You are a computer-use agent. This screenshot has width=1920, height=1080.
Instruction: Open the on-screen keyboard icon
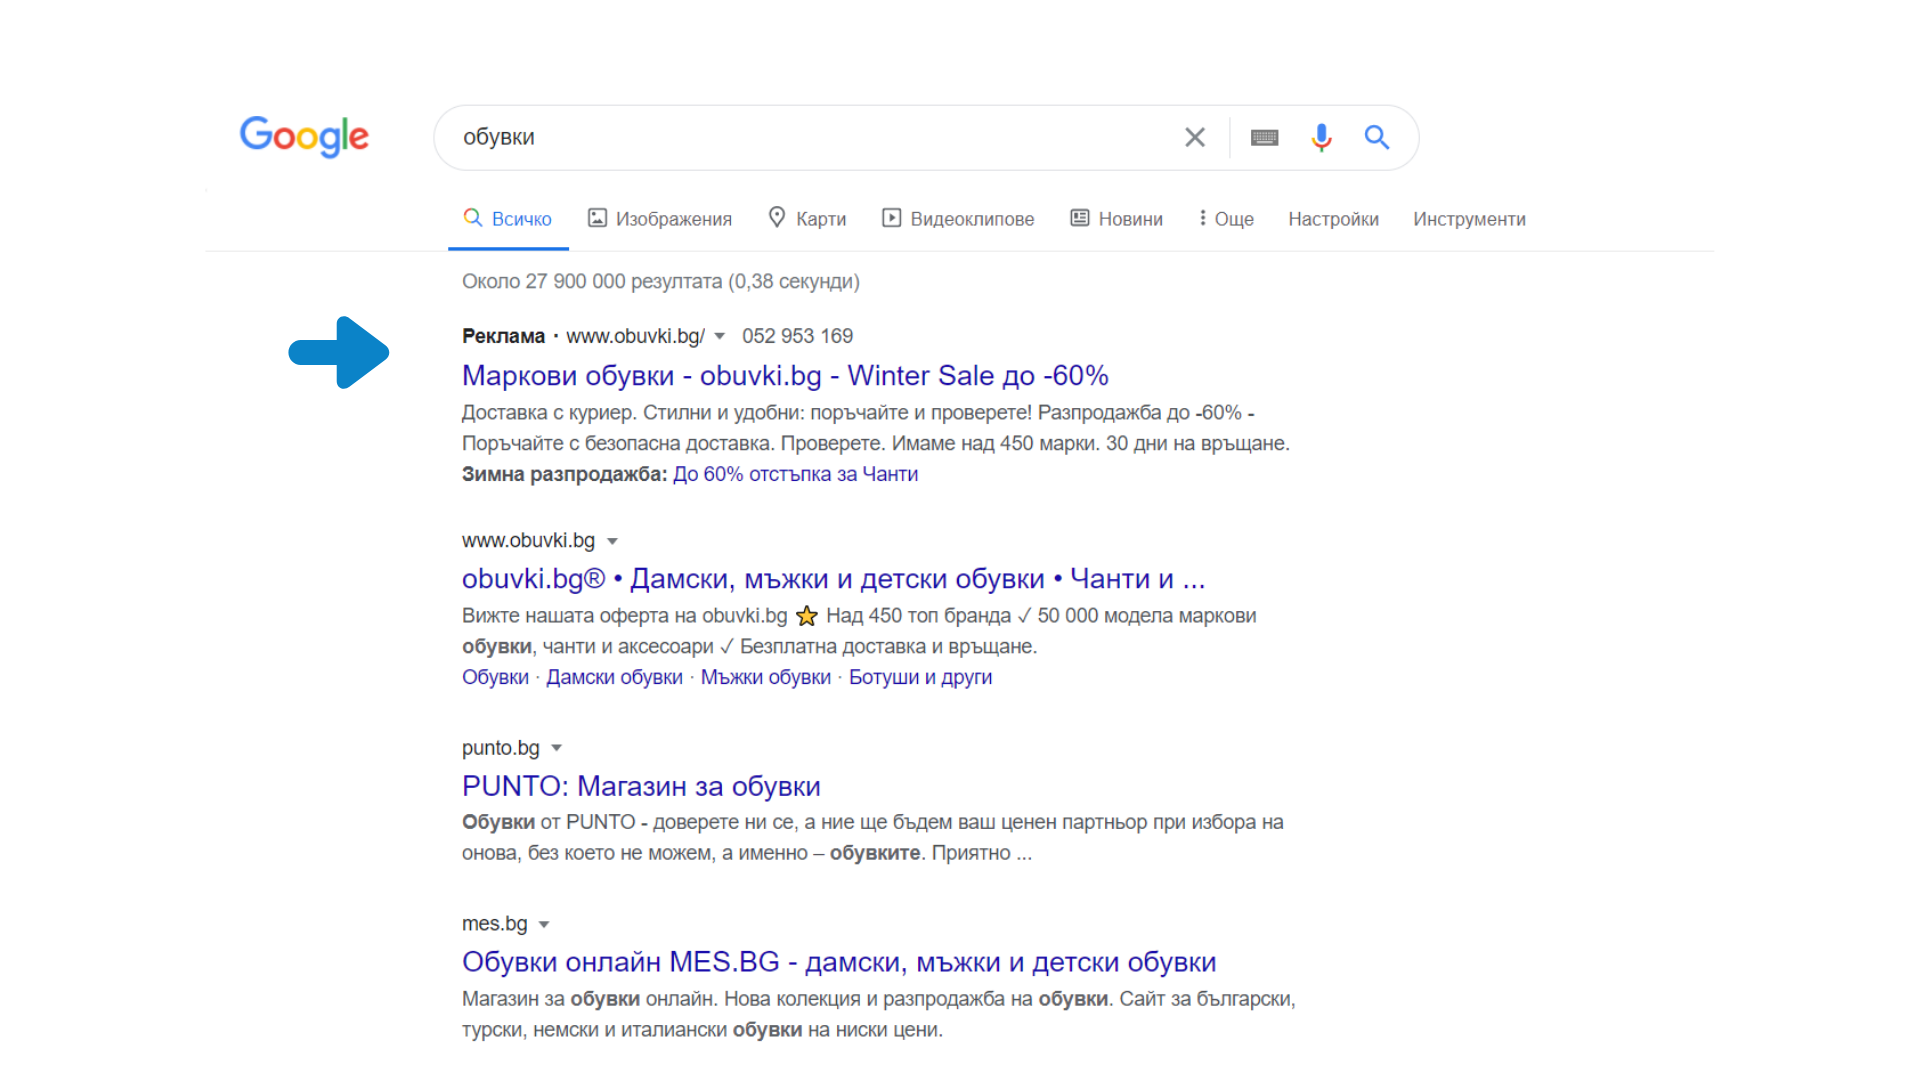[x=1265, y=137]
